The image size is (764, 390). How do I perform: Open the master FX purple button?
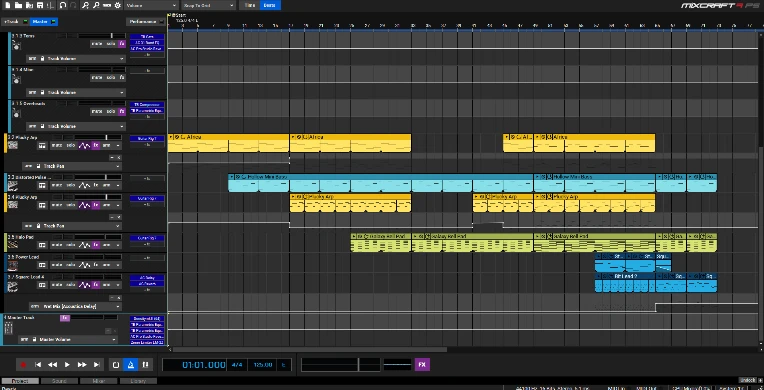pyautogui.click(x=422, y=364)
